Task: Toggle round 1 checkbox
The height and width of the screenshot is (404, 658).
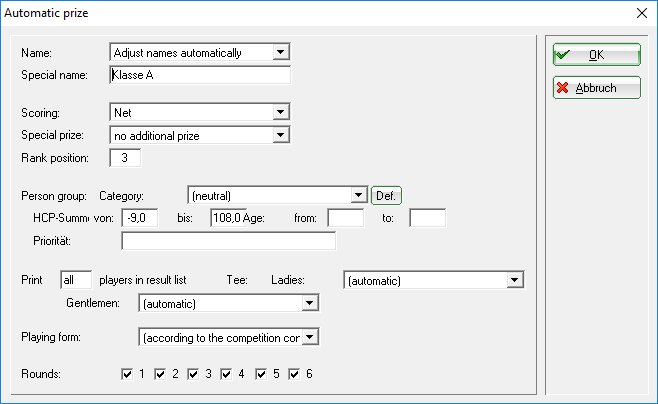Action: 127,374
